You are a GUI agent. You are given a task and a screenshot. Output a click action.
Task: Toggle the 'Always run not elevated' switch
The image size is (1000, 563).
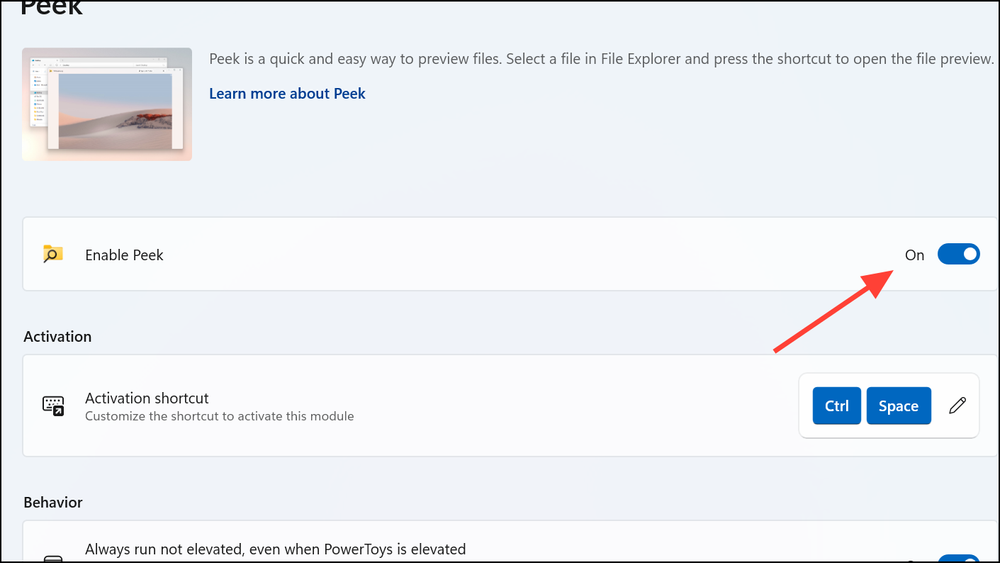click(x=960, y=558)
